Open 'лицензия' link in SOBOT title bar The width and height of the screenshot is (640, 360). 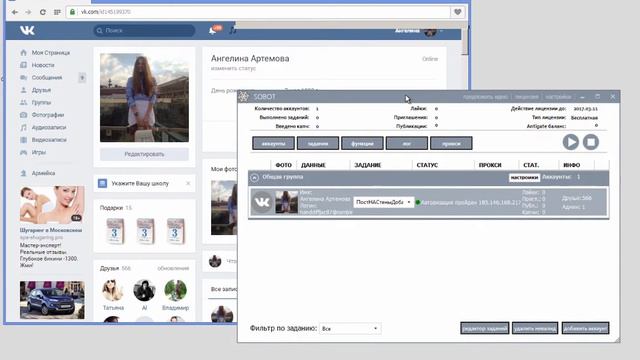(527, 97)
